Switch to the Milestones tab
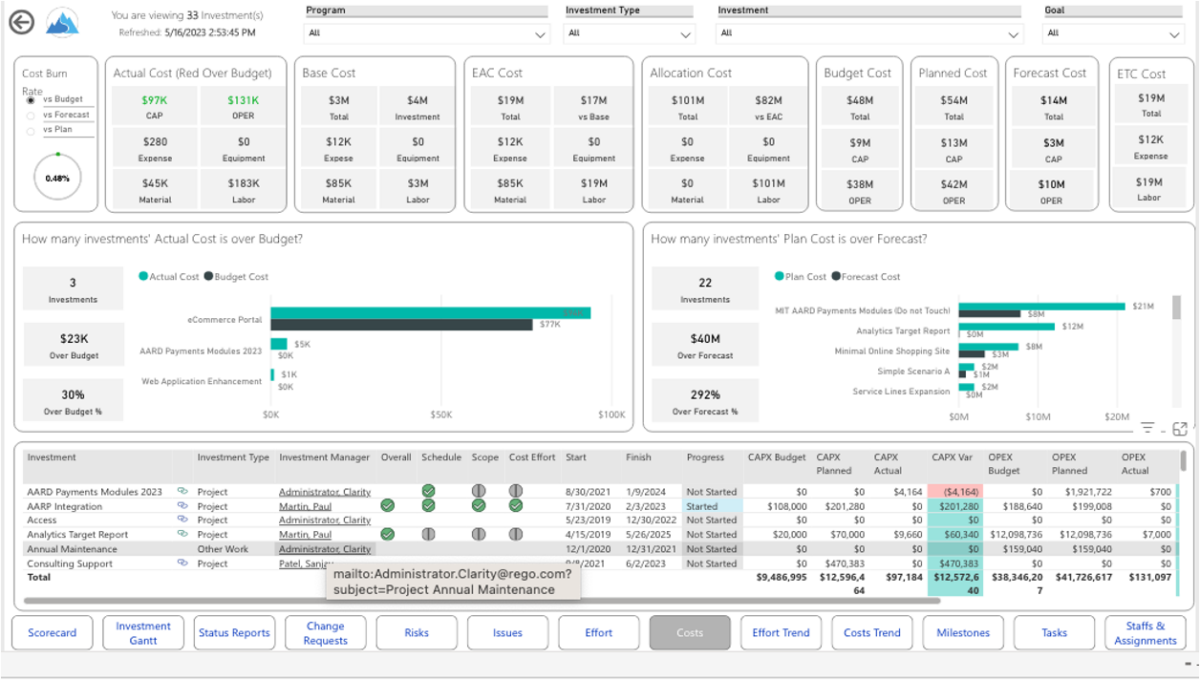This screenshot has height=680, width=1200. 962,632
